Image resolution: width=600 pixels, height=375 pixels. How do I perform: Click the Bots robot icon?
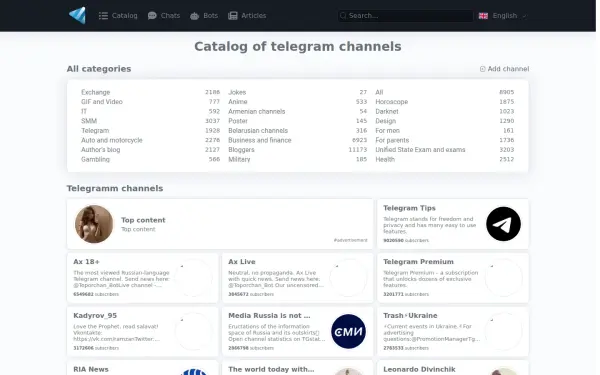(194, 16)
